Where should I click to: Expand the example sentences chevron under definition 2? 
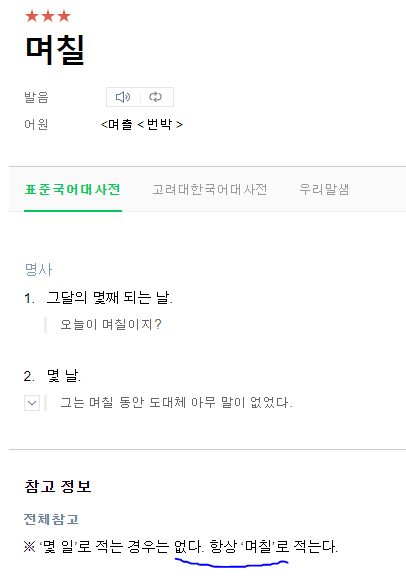click(32, 403)
